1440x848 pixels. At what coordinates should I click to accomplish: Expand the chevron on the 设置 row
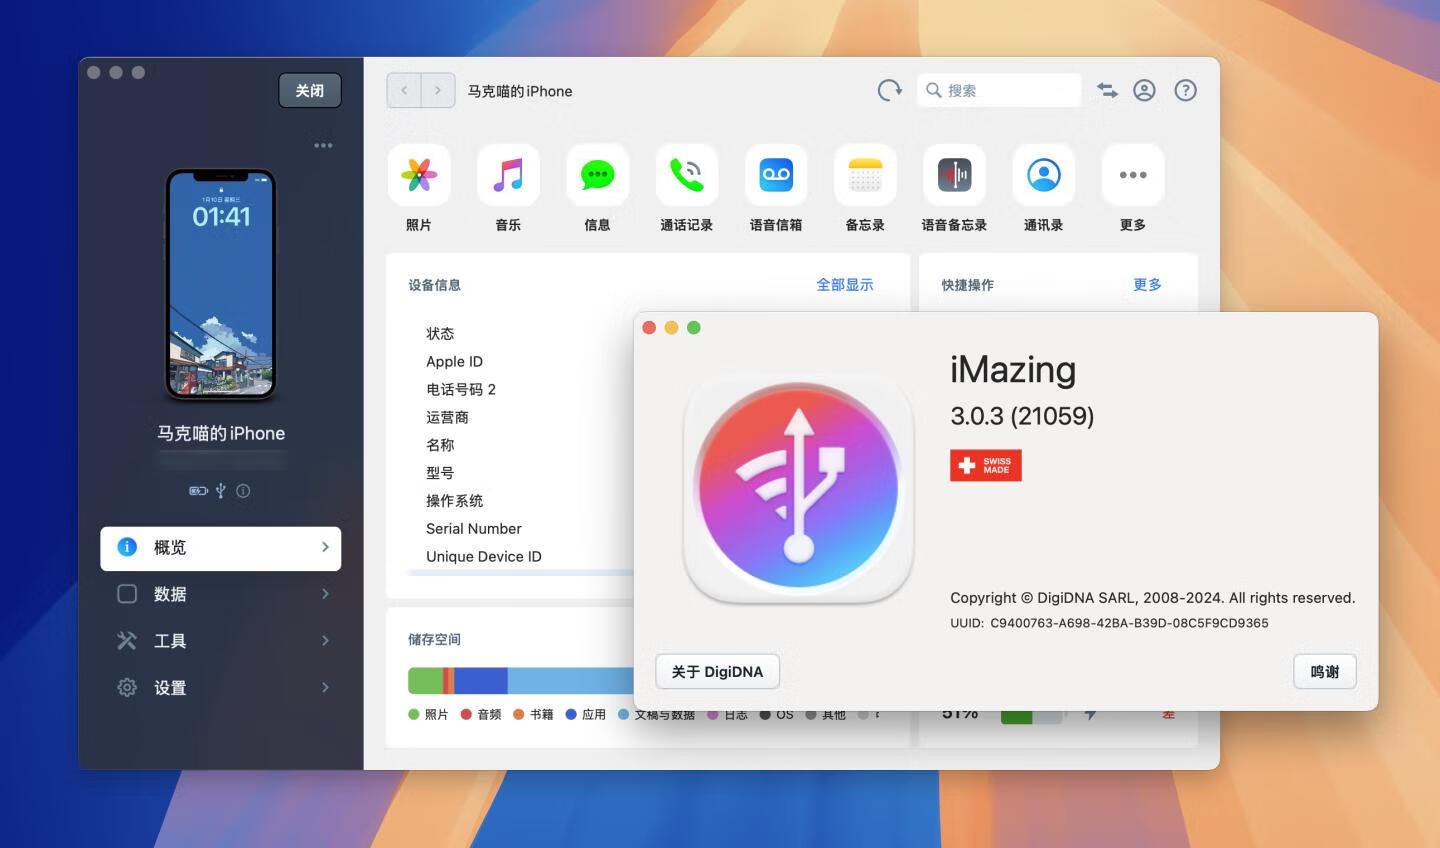325,687
